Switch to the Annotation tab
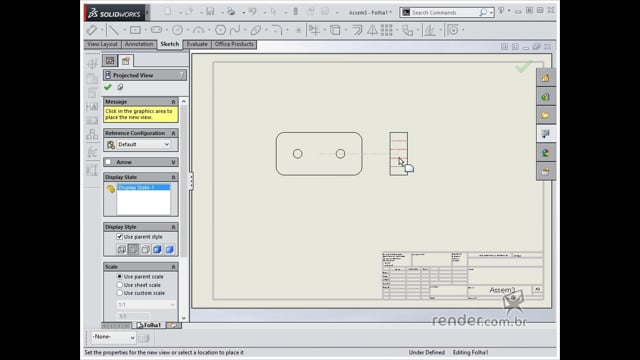 pos(139,44)
